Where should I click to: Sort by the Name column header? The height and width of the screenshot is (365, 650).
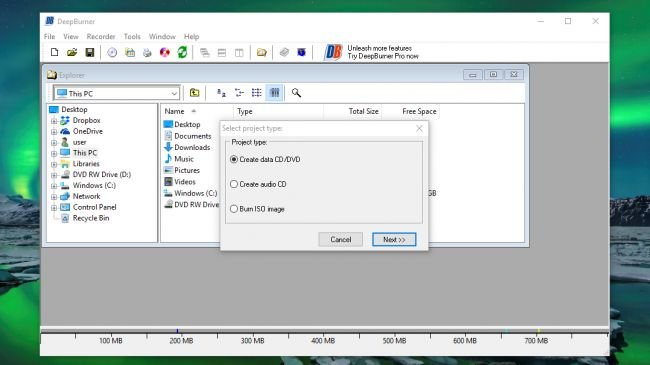[196, 111]
